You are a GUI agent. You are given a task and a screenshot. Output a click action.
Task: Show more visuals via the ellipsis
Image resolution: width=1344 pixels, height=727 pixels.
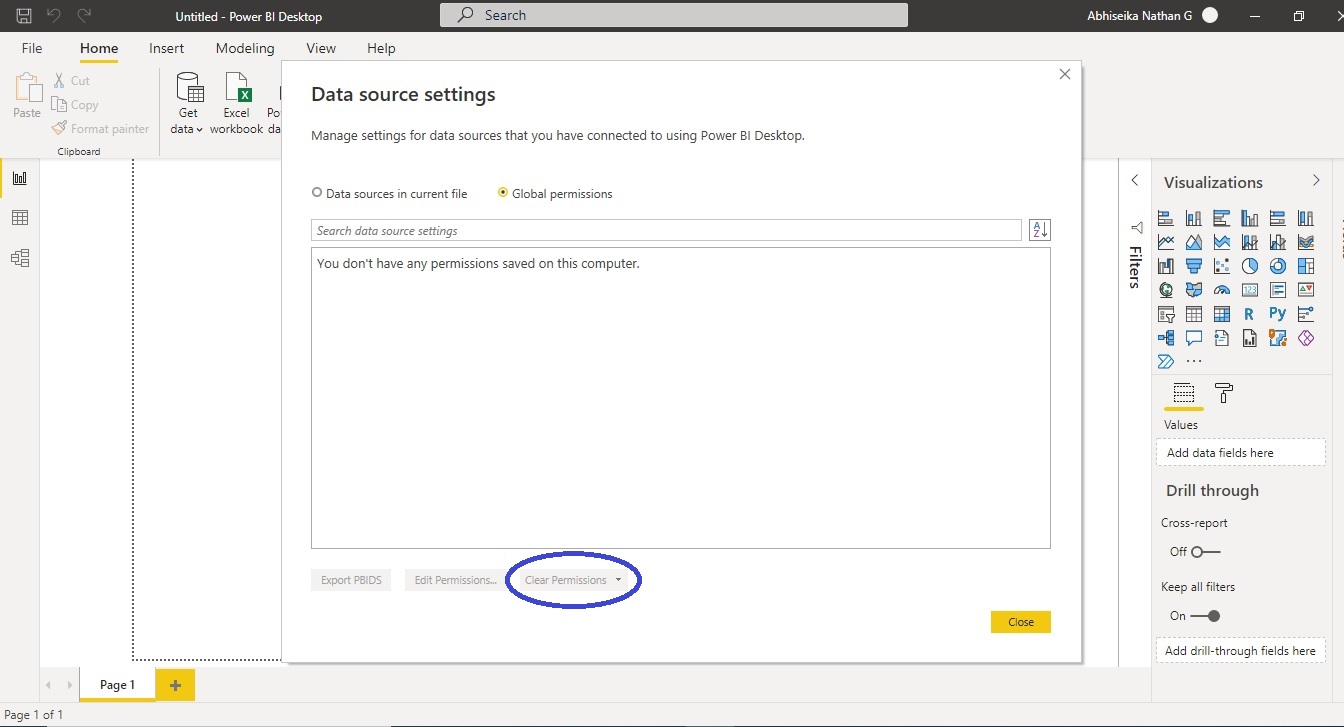point(1193,361)
